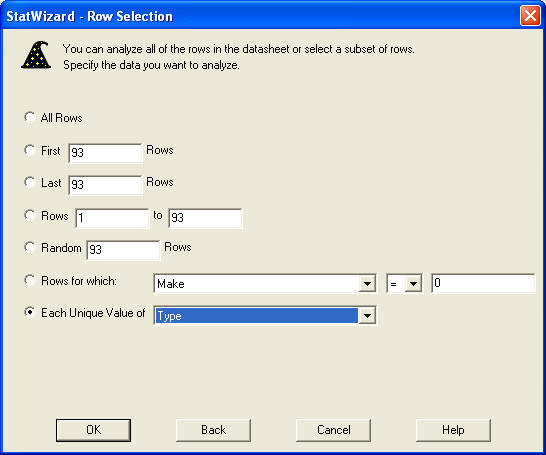Choose the First Rows radio button
The width and height of the screenshot is (546, 455).
point(30,150)
